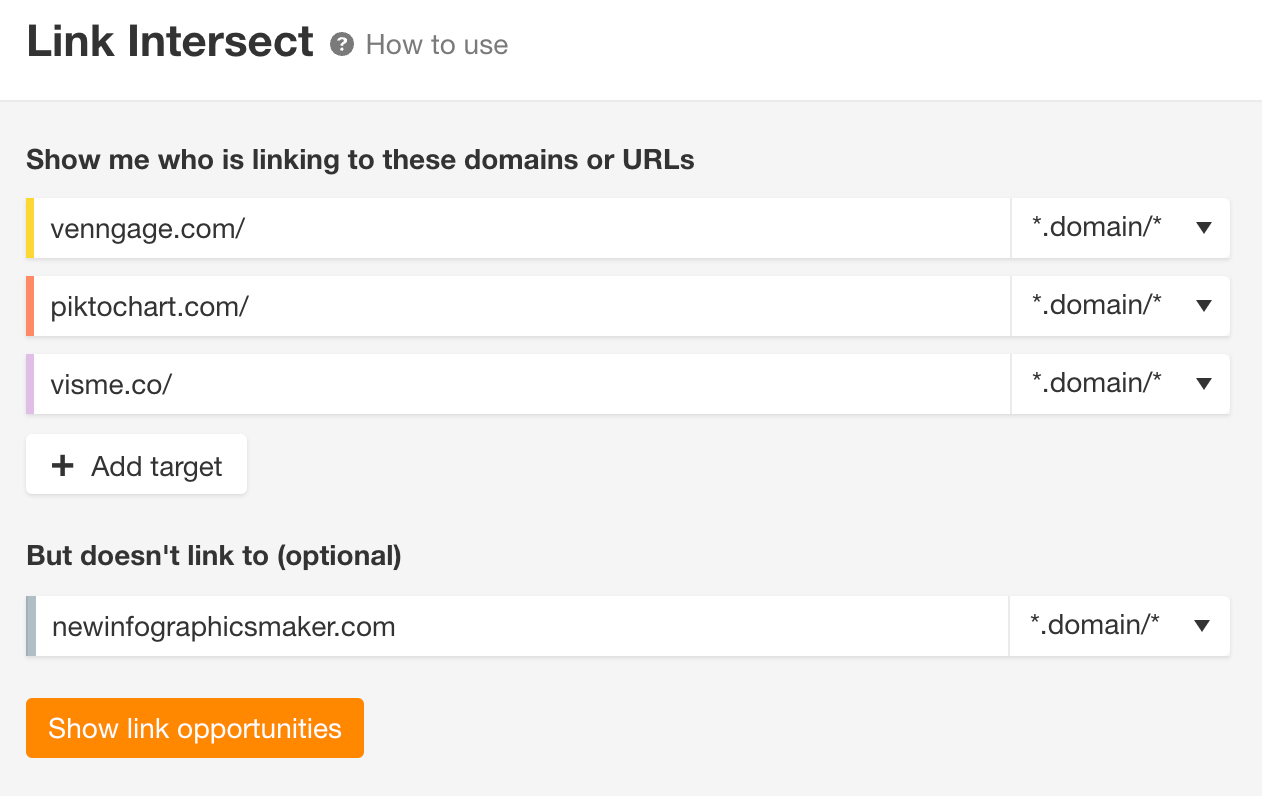The width and height of the screenshot is (1262, 796).
Task: Click the purple color bar beside visme.co
Action: [x=31, y=384]
